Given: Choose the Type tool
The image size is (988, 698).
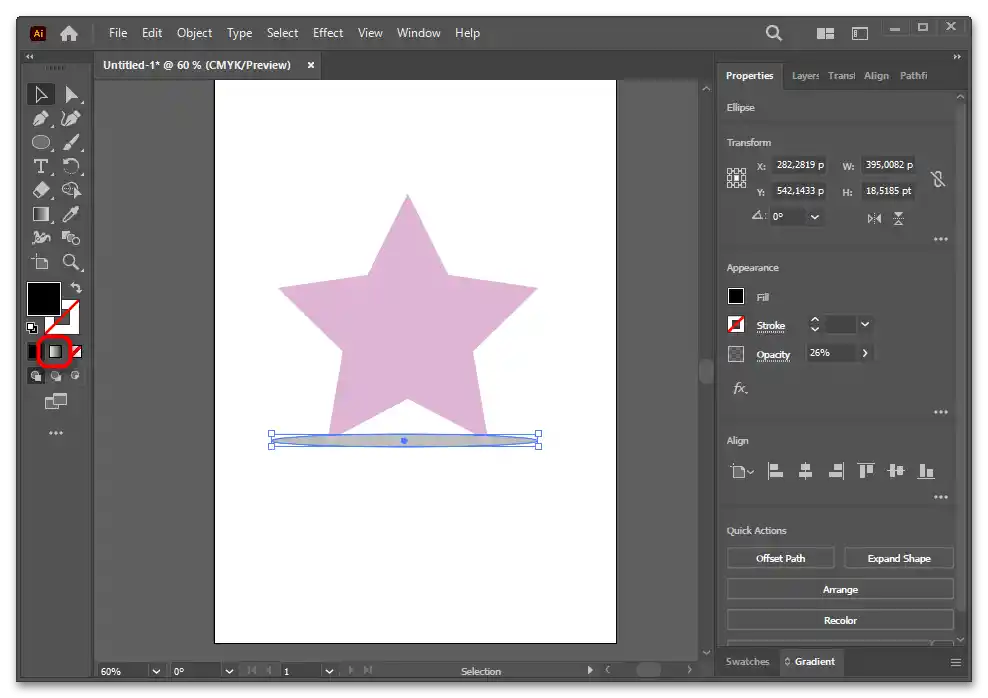Looking at the screenshot, I should [41, 167].
